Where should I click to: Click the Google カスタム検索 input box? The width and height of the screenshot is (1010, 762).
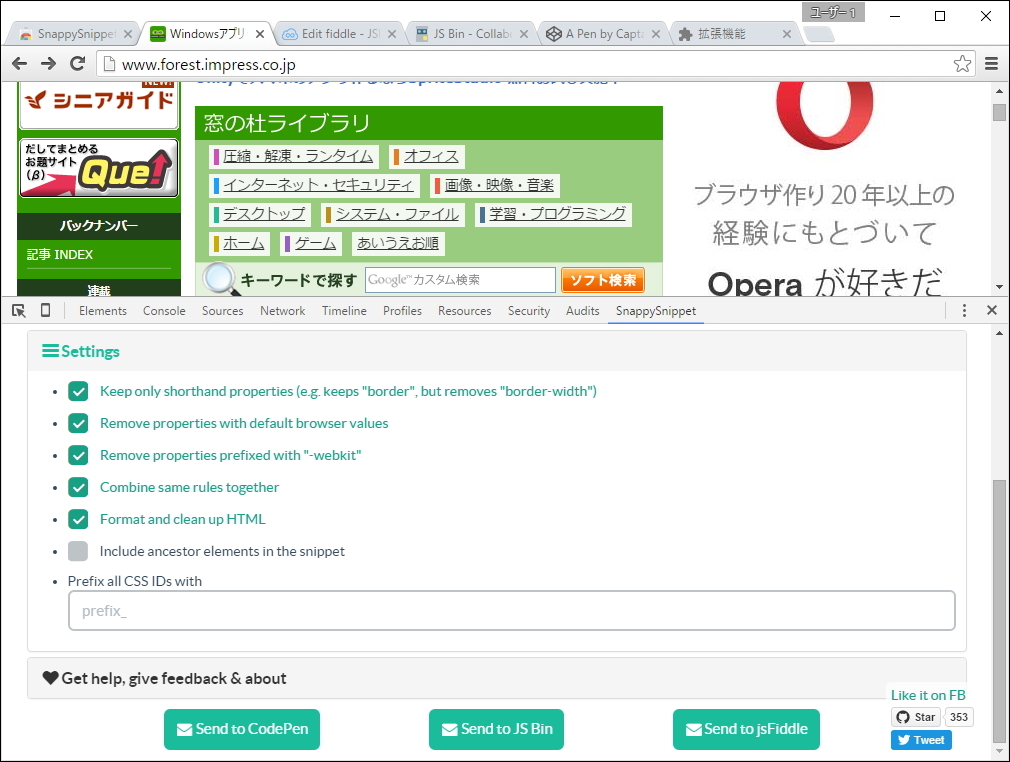460,280
